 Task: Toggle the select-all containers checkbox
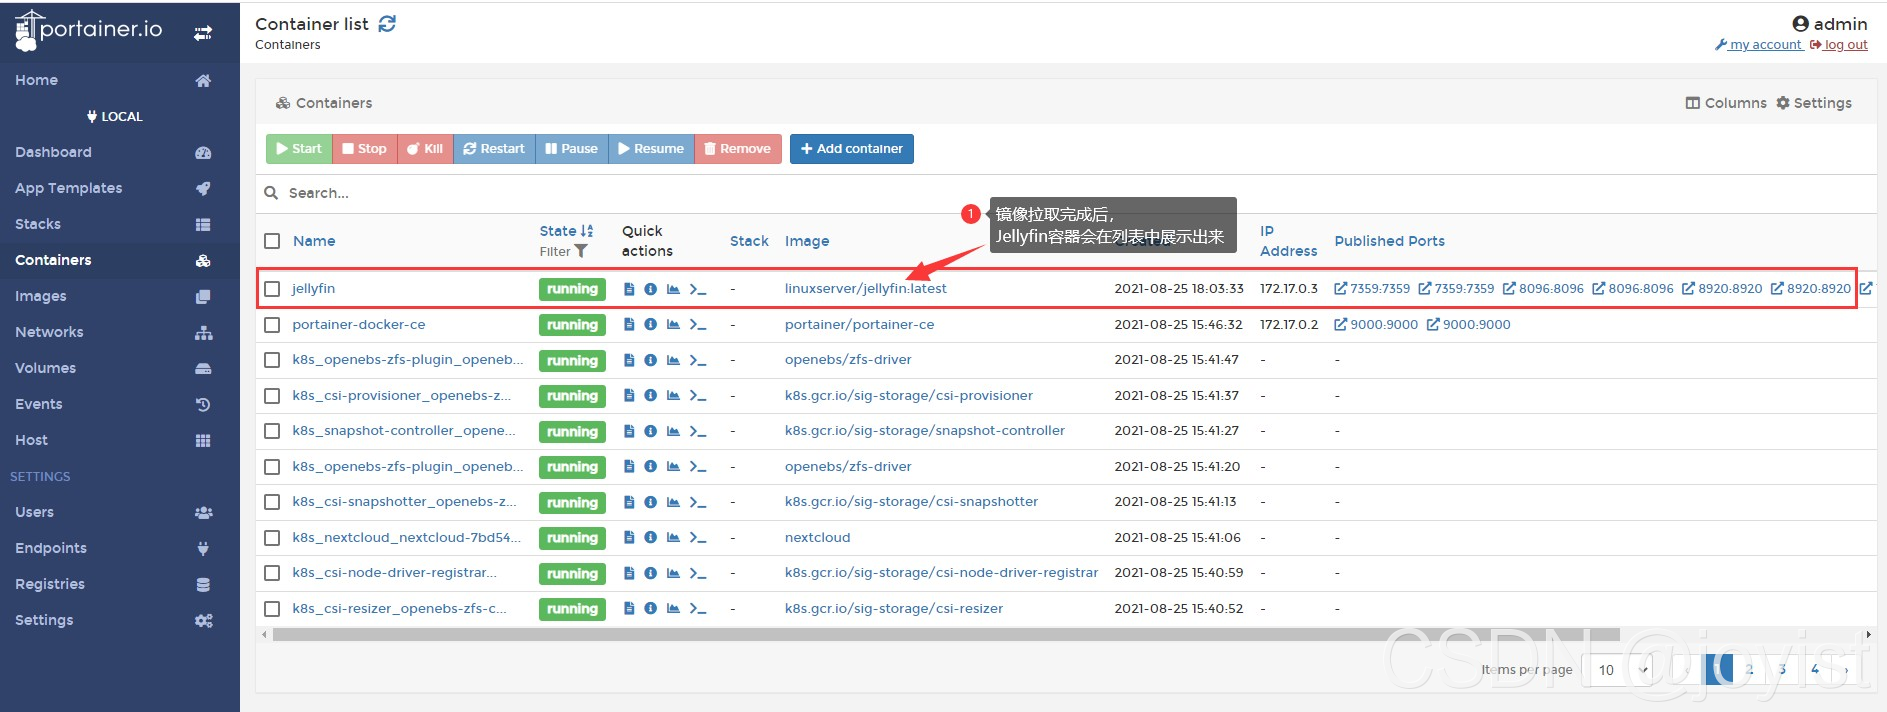coord(272,241)
